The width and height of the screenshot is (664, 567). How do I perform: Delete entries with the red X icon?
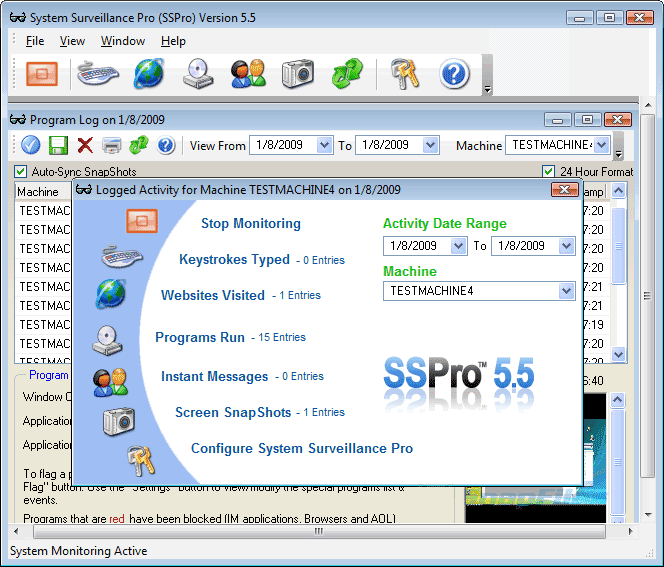click(85, 145)
